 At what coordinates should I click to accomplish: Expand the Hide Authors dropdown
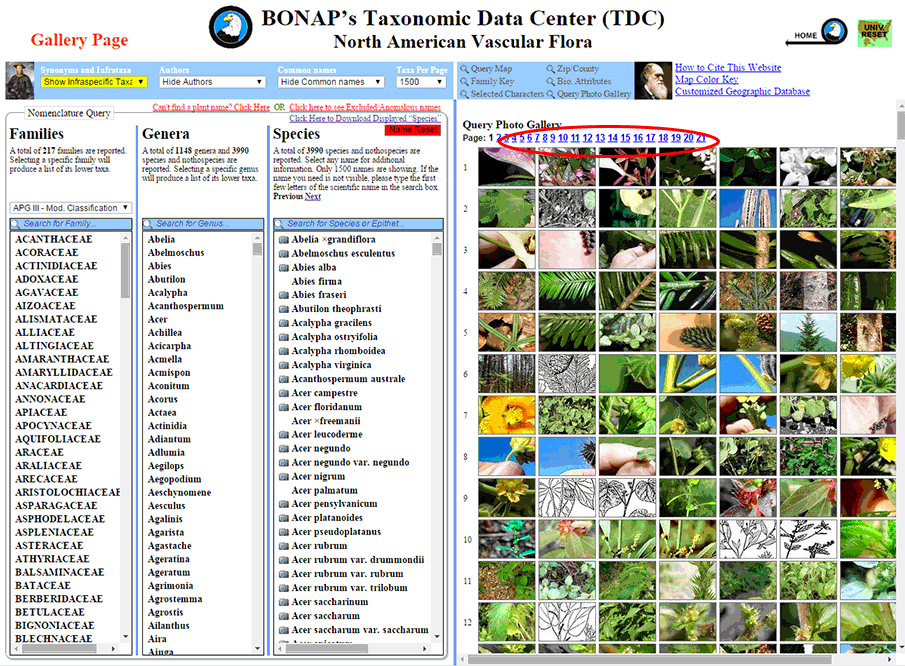tap(212, 82)
